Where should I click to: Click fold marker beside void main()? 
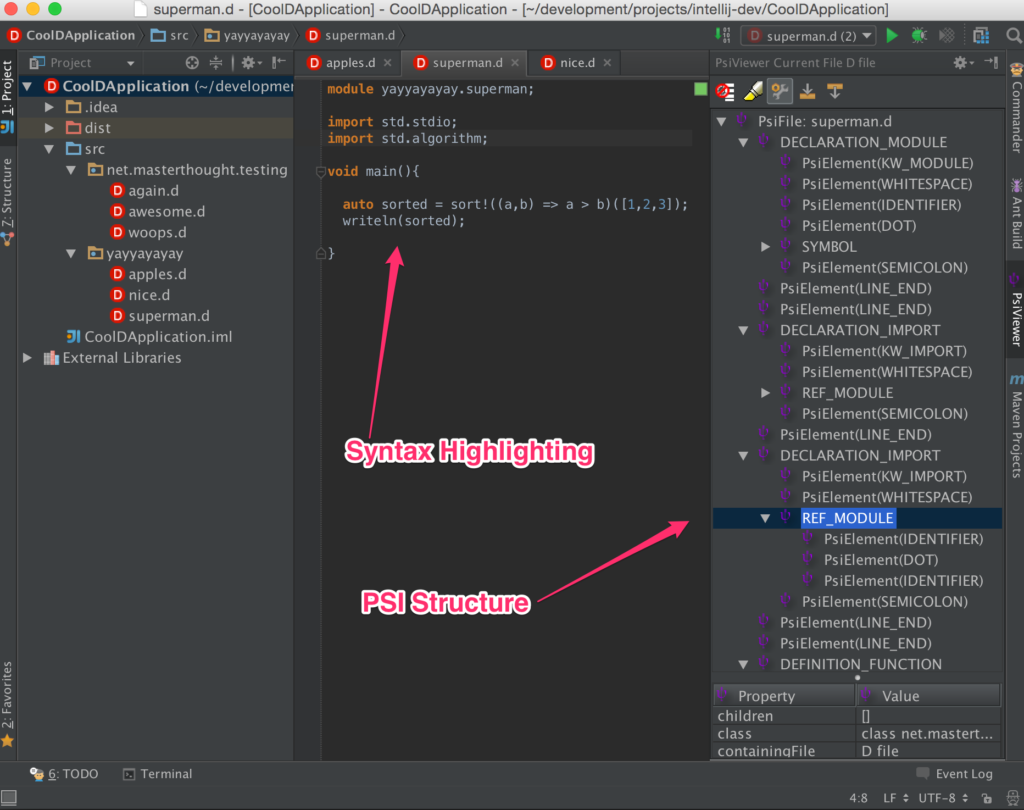[x=321, y=172]
